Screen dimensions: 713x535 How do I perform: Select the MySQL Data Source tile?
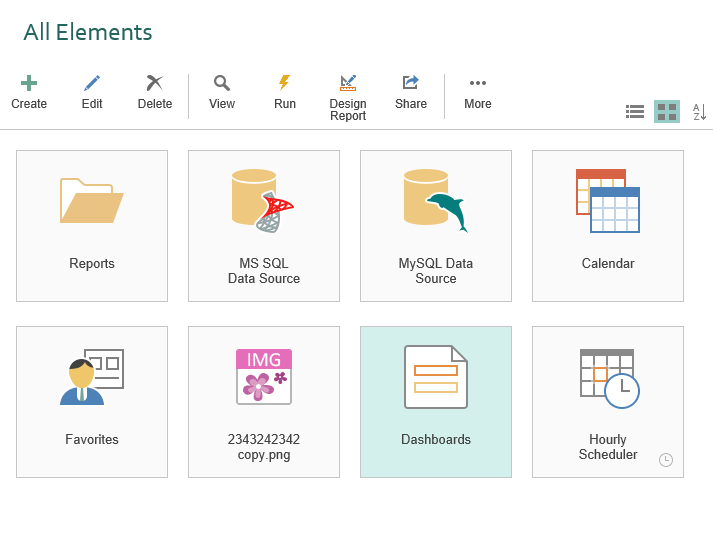pyautogui.click(x=436, y=226)
